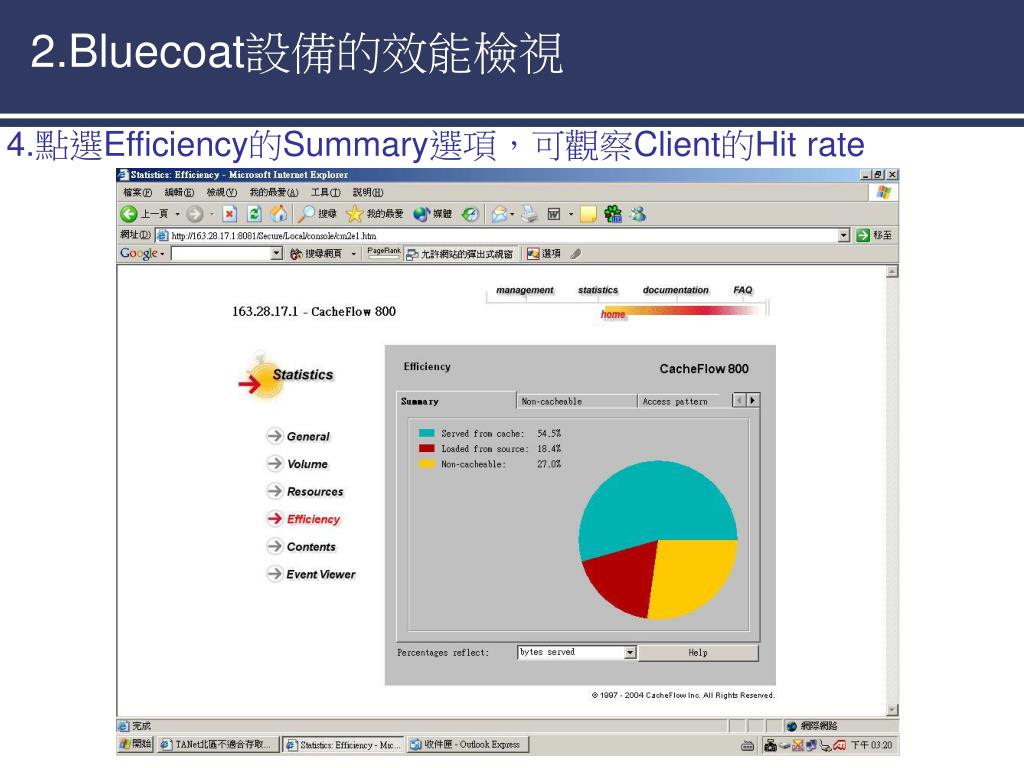
Task: Click the Mail envelope toolbar icon
Action: click(500, 214)
